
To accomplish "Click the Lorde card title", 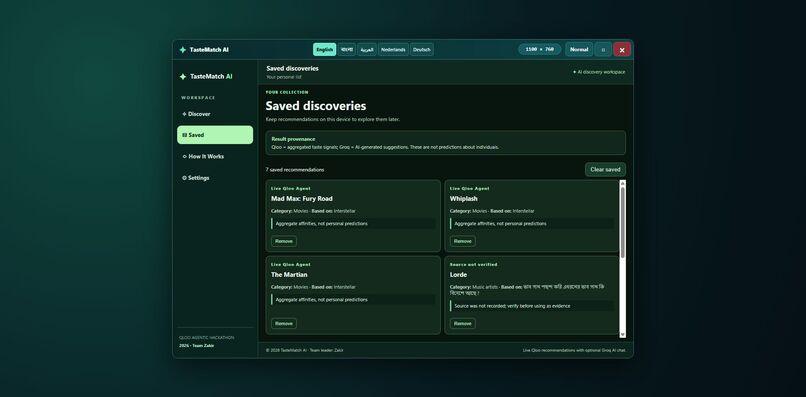I will tap(458, 275).
